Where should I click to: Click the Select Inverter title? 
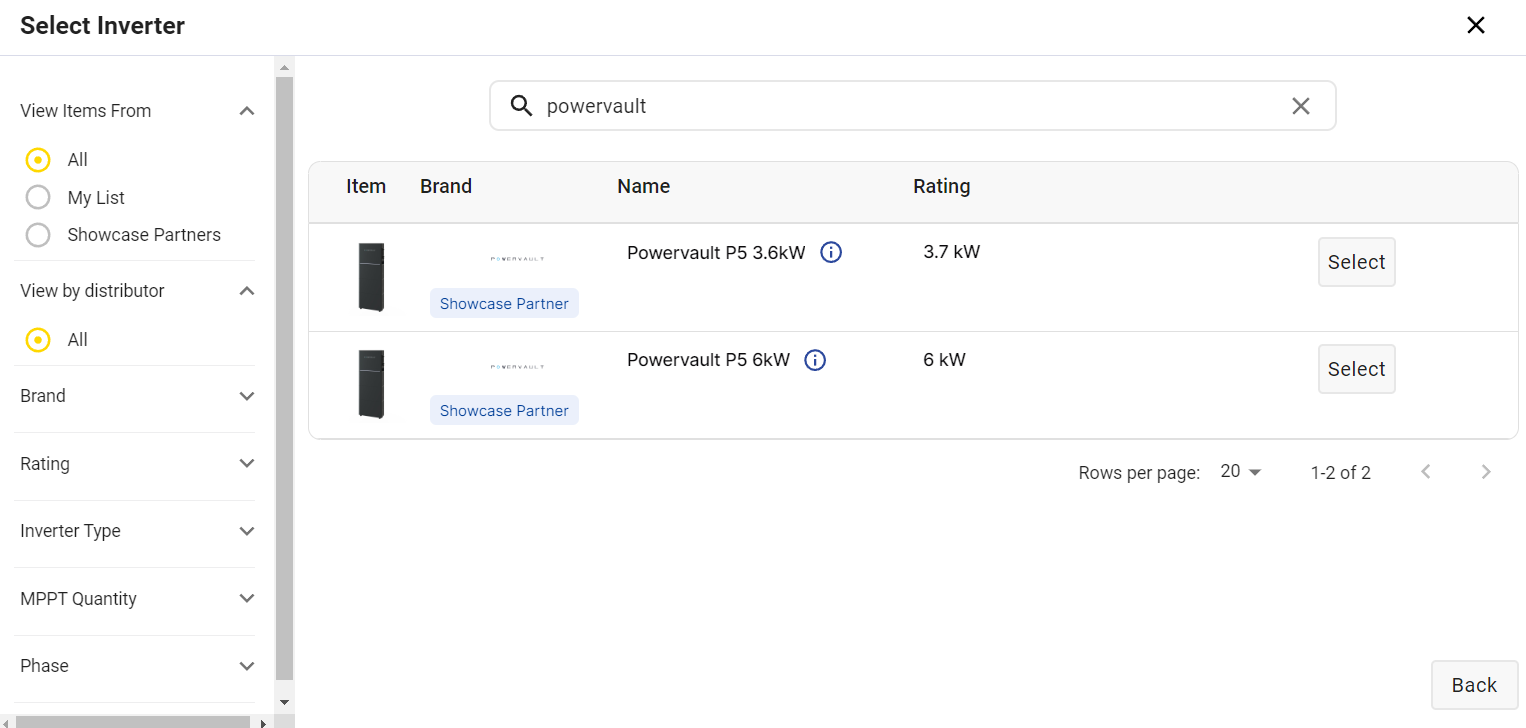(102, 26)
